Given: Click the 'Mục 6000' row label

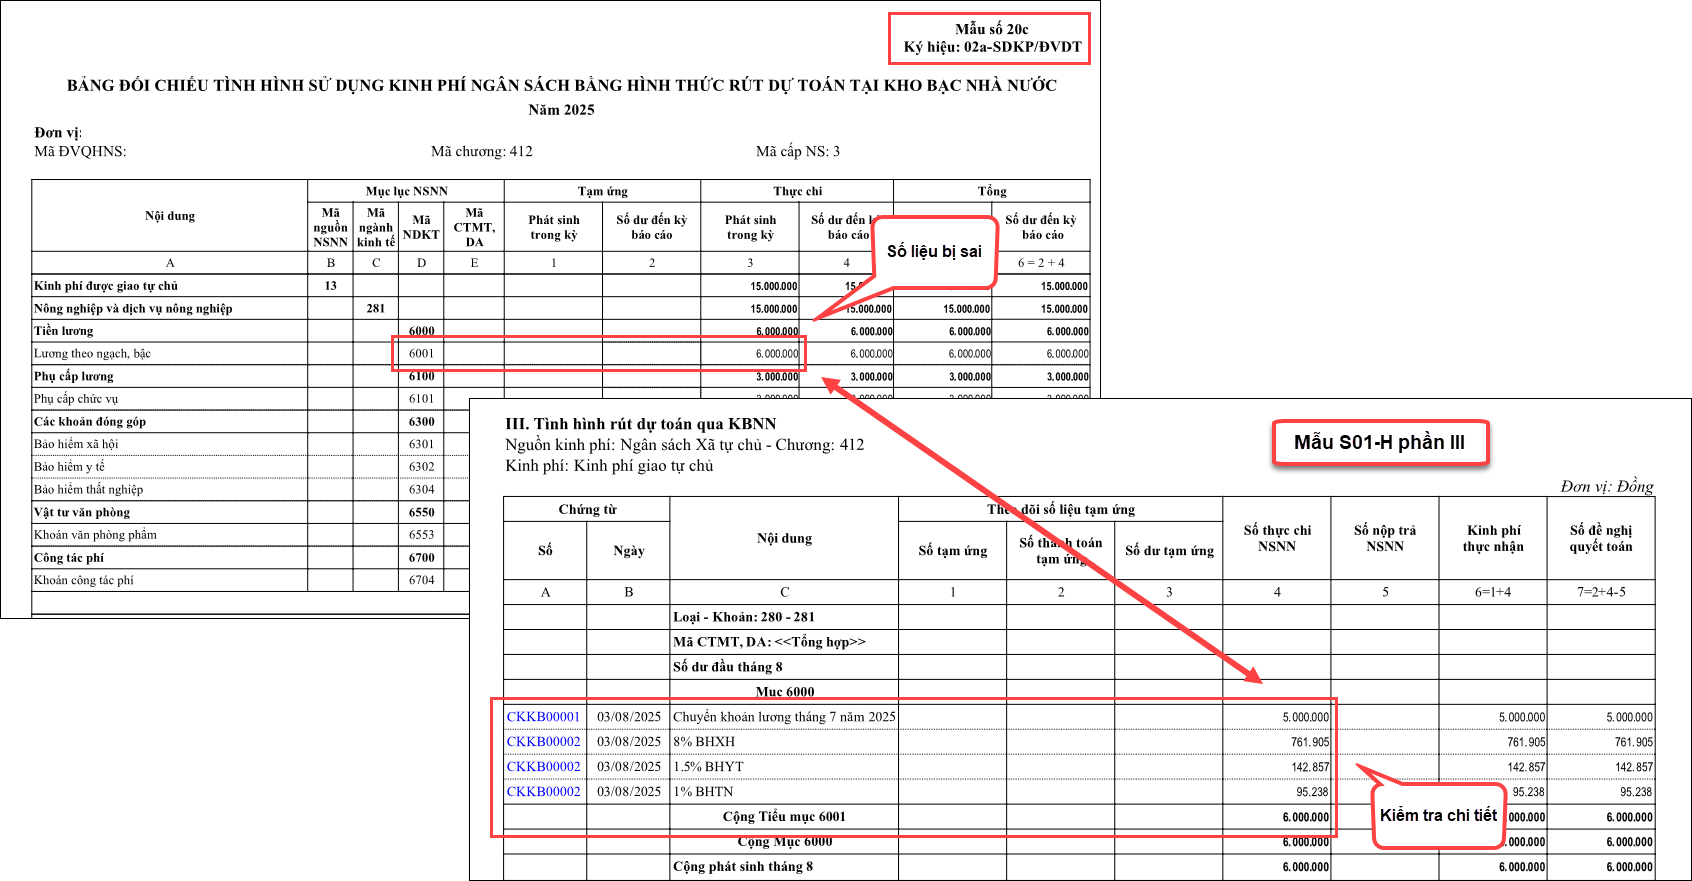Looking at the screenshot, I should pos(785,692).
